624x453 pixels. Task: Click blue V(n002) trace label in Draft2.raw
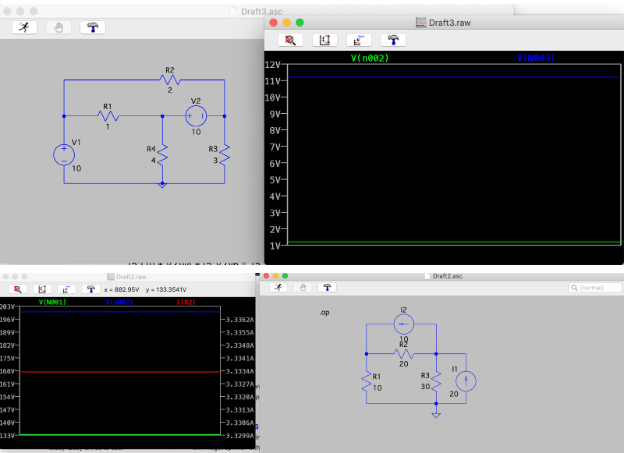119,302
